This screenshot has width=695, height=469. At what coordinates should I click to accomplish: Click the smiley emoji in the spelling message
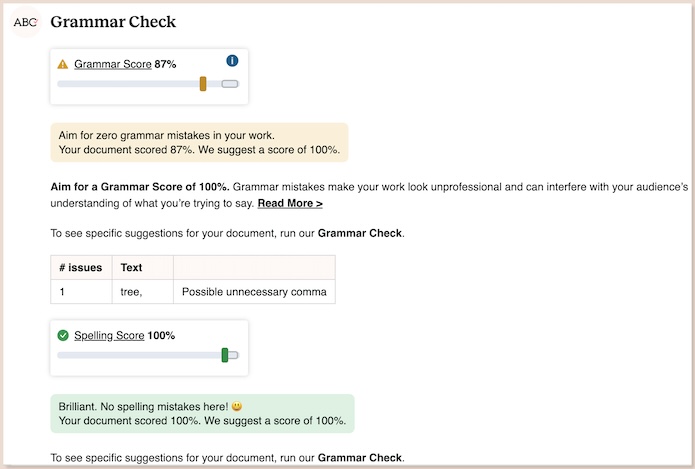[x=237, y=406]
